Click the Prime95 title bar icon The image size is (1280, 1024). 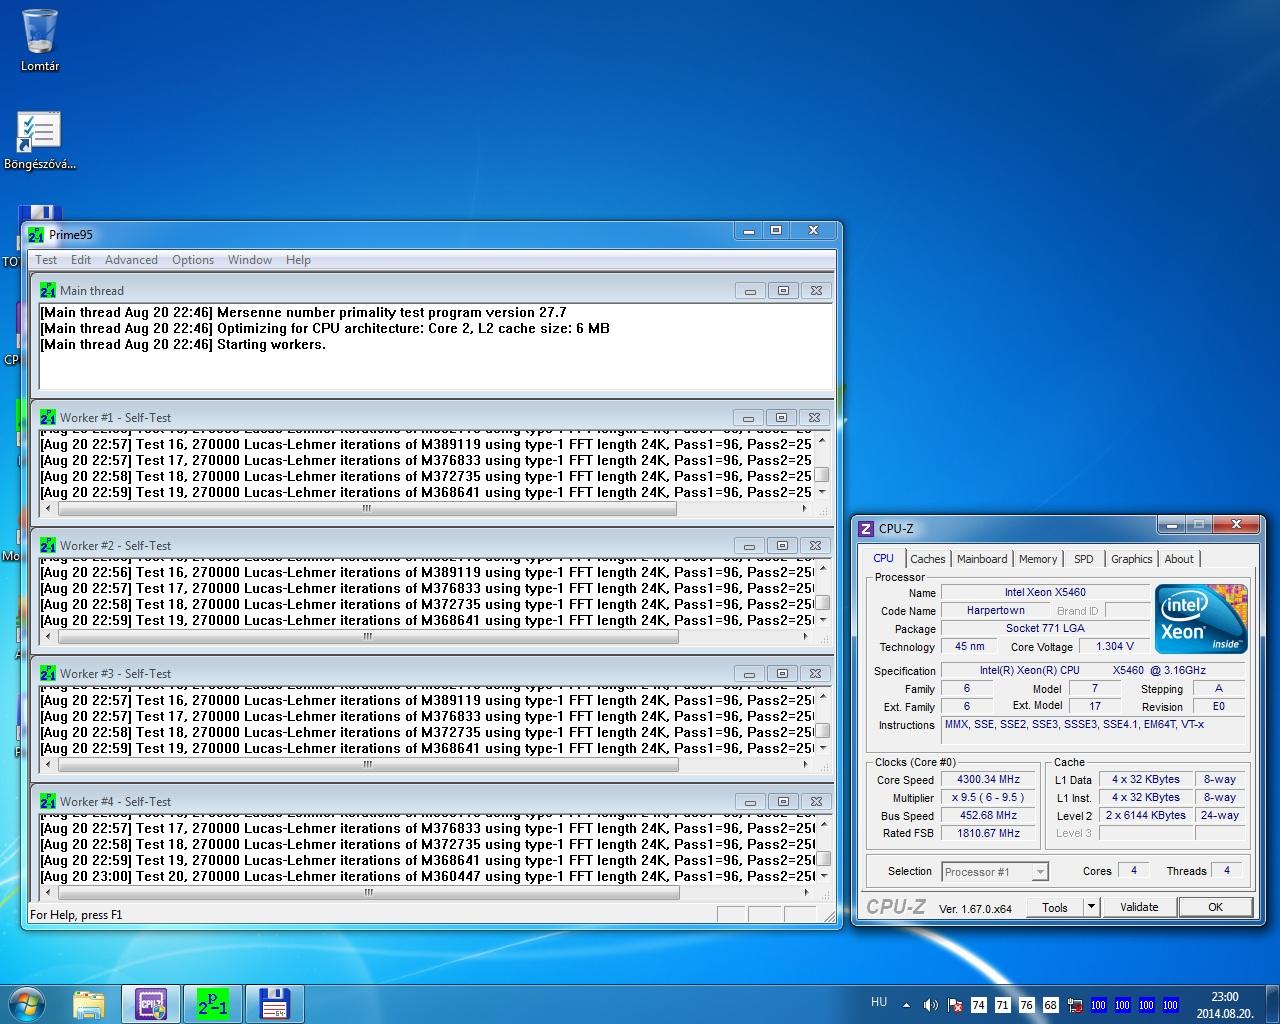[36, 235]
